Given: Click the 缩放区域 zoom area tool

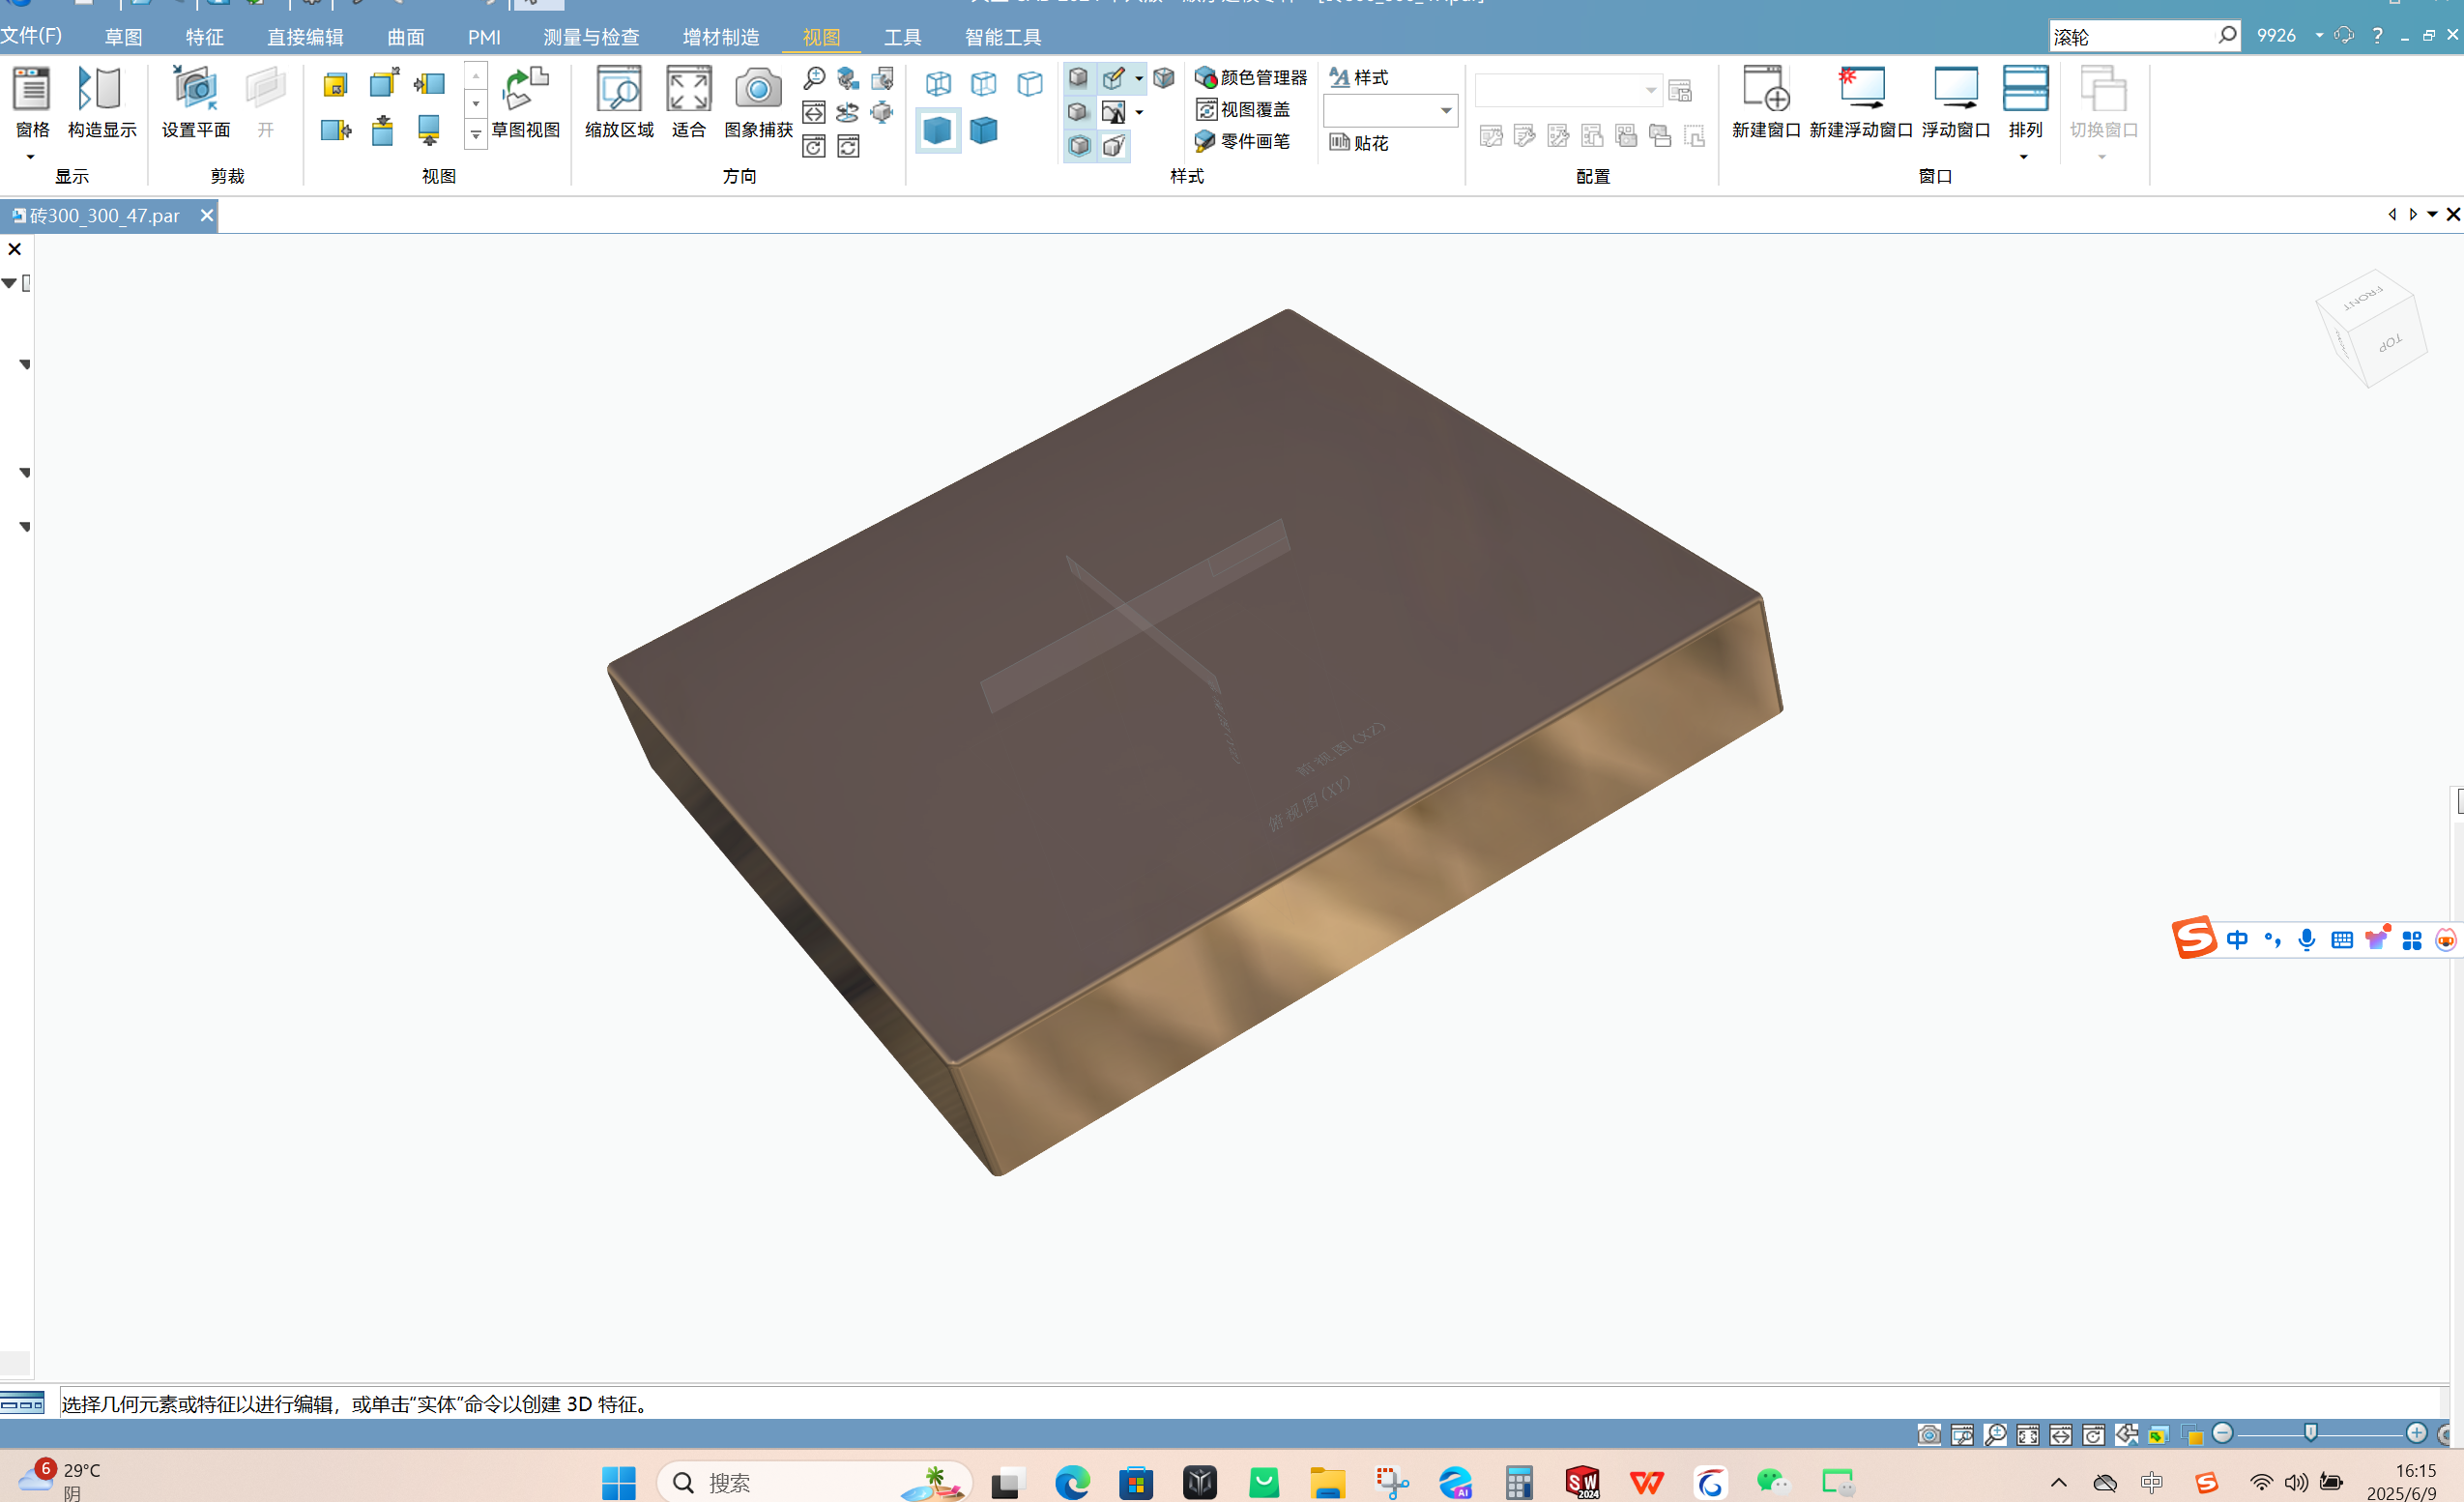Looking at the screenshot, I should click(619, 102).
